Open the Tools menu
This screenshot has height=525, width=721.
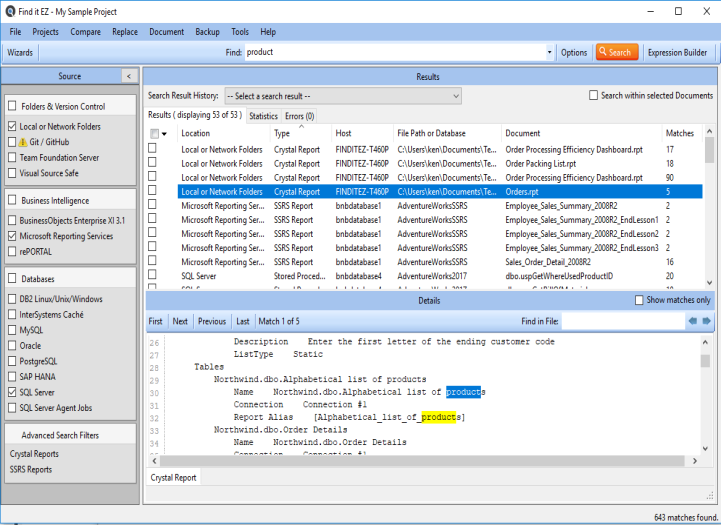pyautogui.click(x=240, y=32)
